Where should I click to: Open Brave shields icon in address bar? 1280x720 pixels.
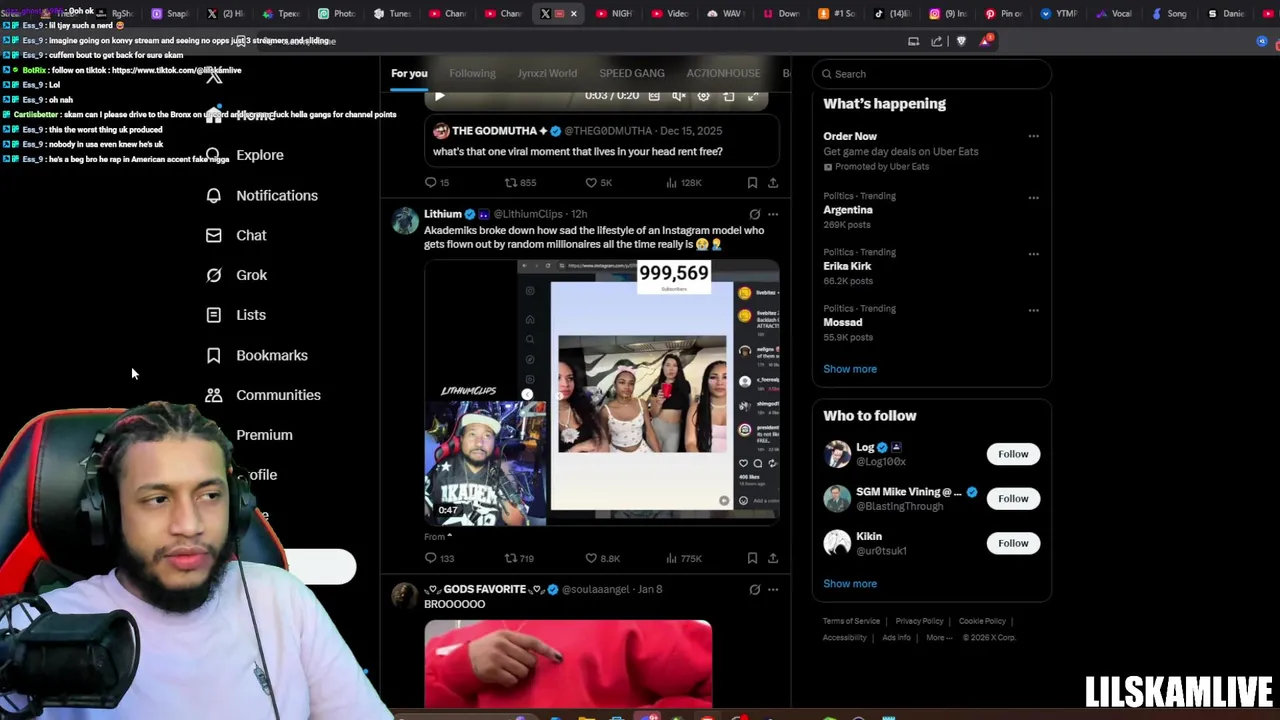tap(961, 41)
